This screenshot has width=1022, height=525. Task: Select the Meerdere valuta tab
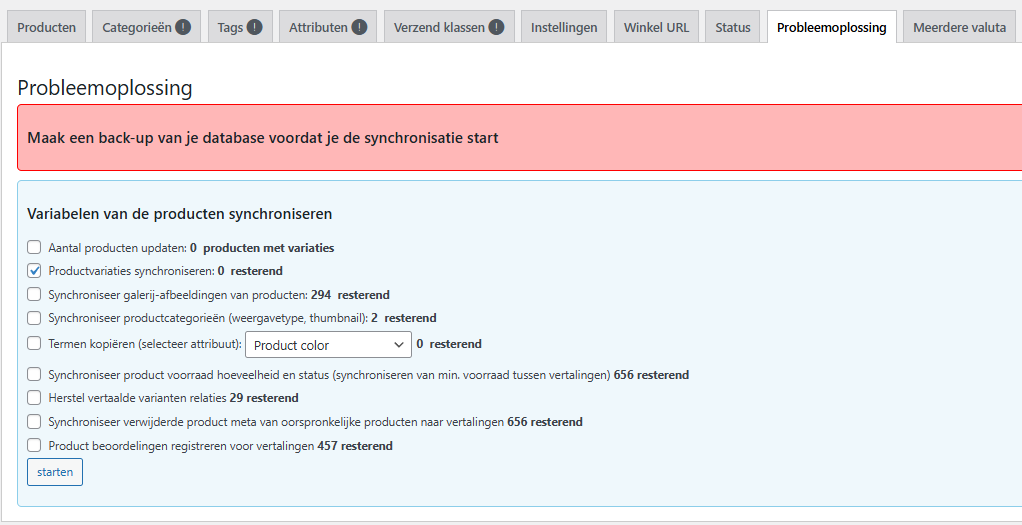click(x=959, y=27)
